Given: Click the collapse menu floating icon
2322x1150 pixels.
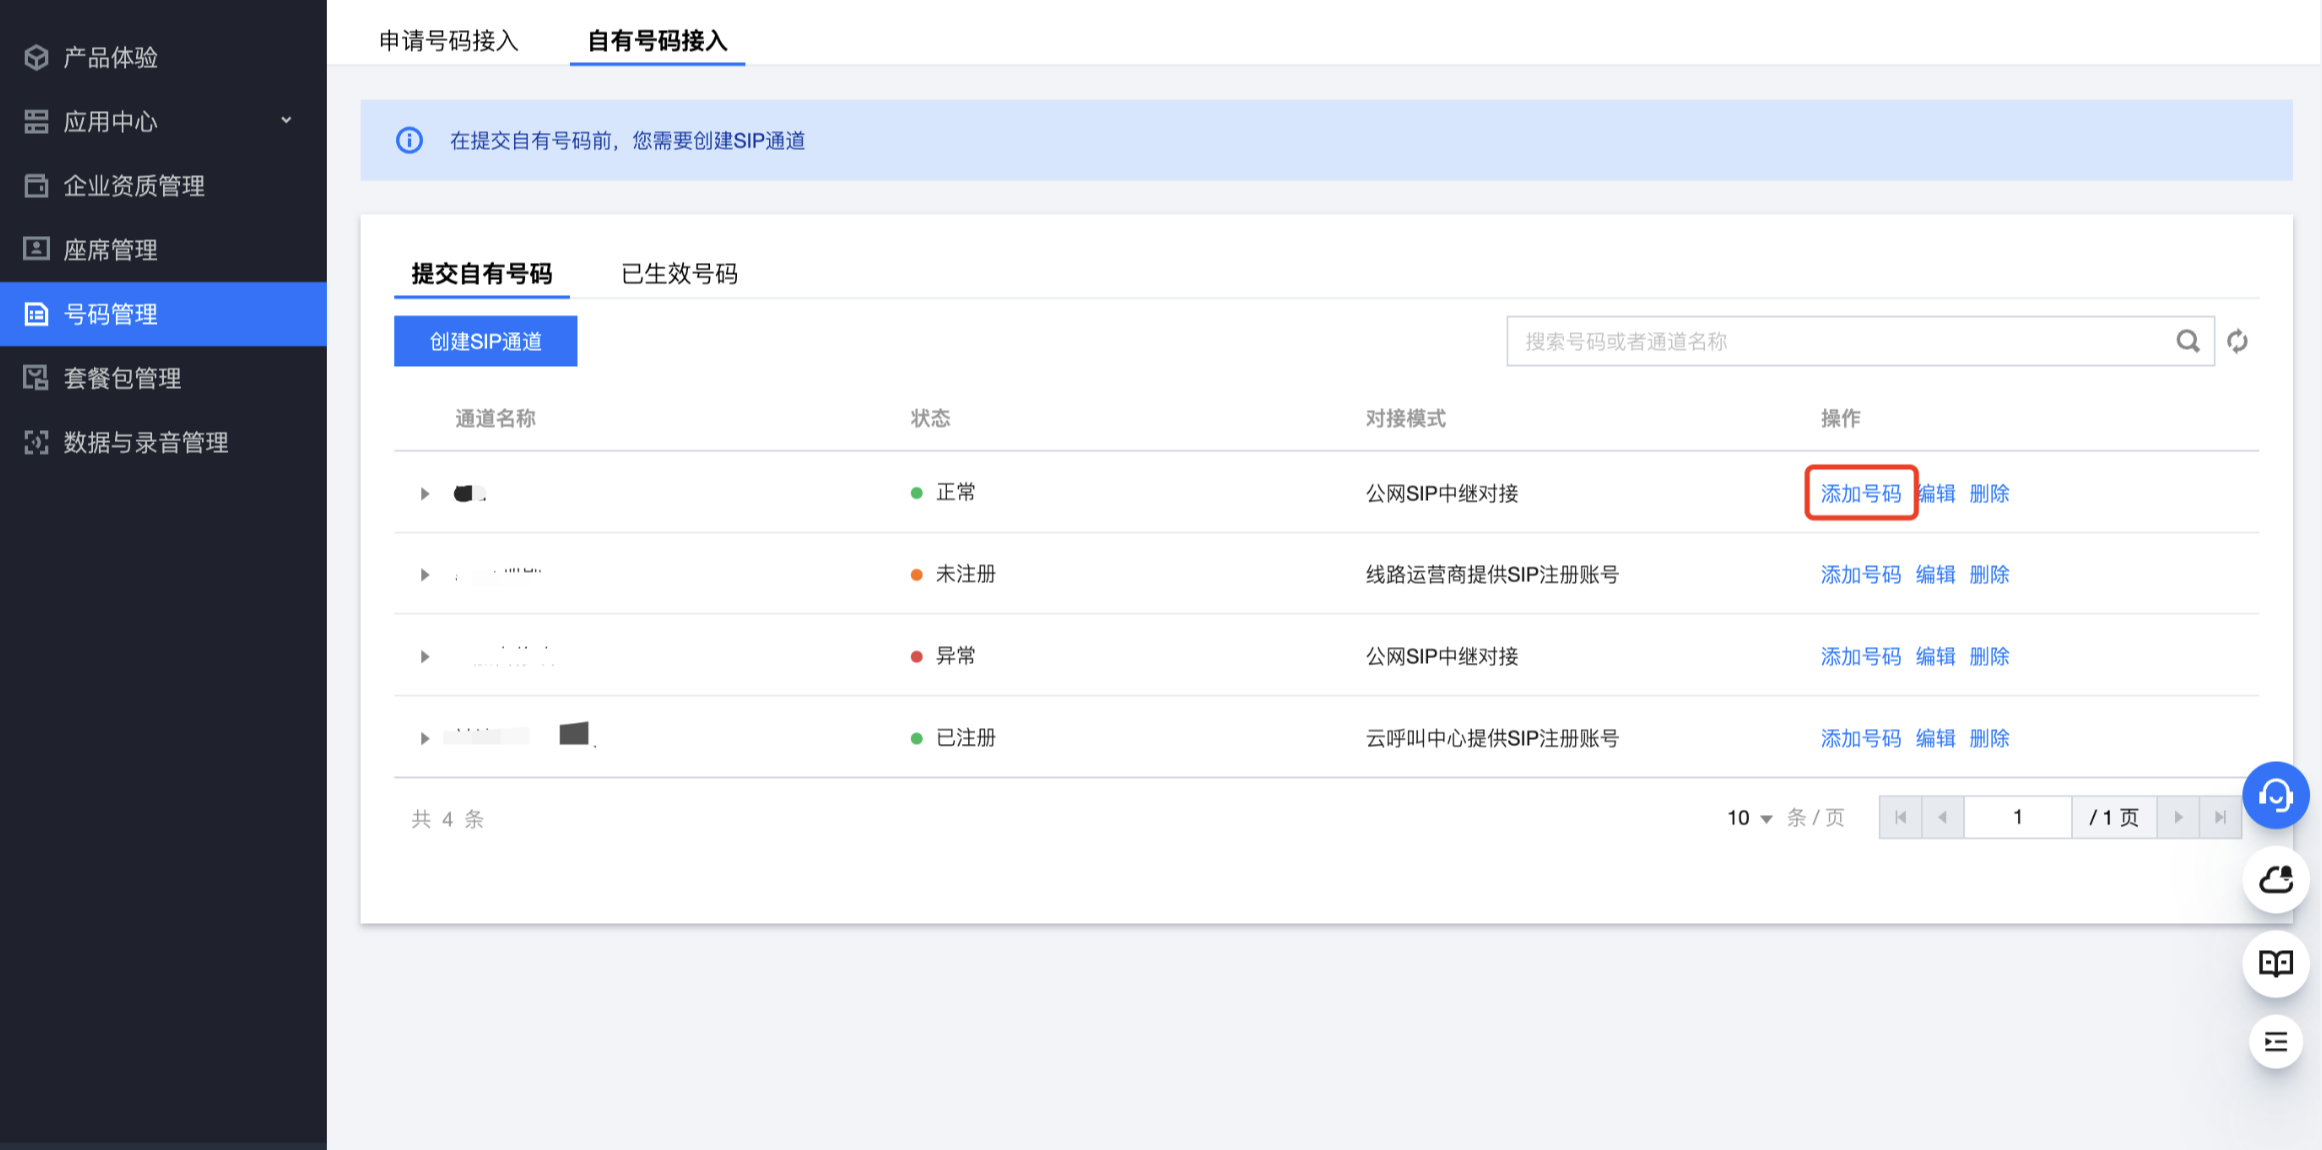Looking at the screenshot, I should coord(2275,1042).
